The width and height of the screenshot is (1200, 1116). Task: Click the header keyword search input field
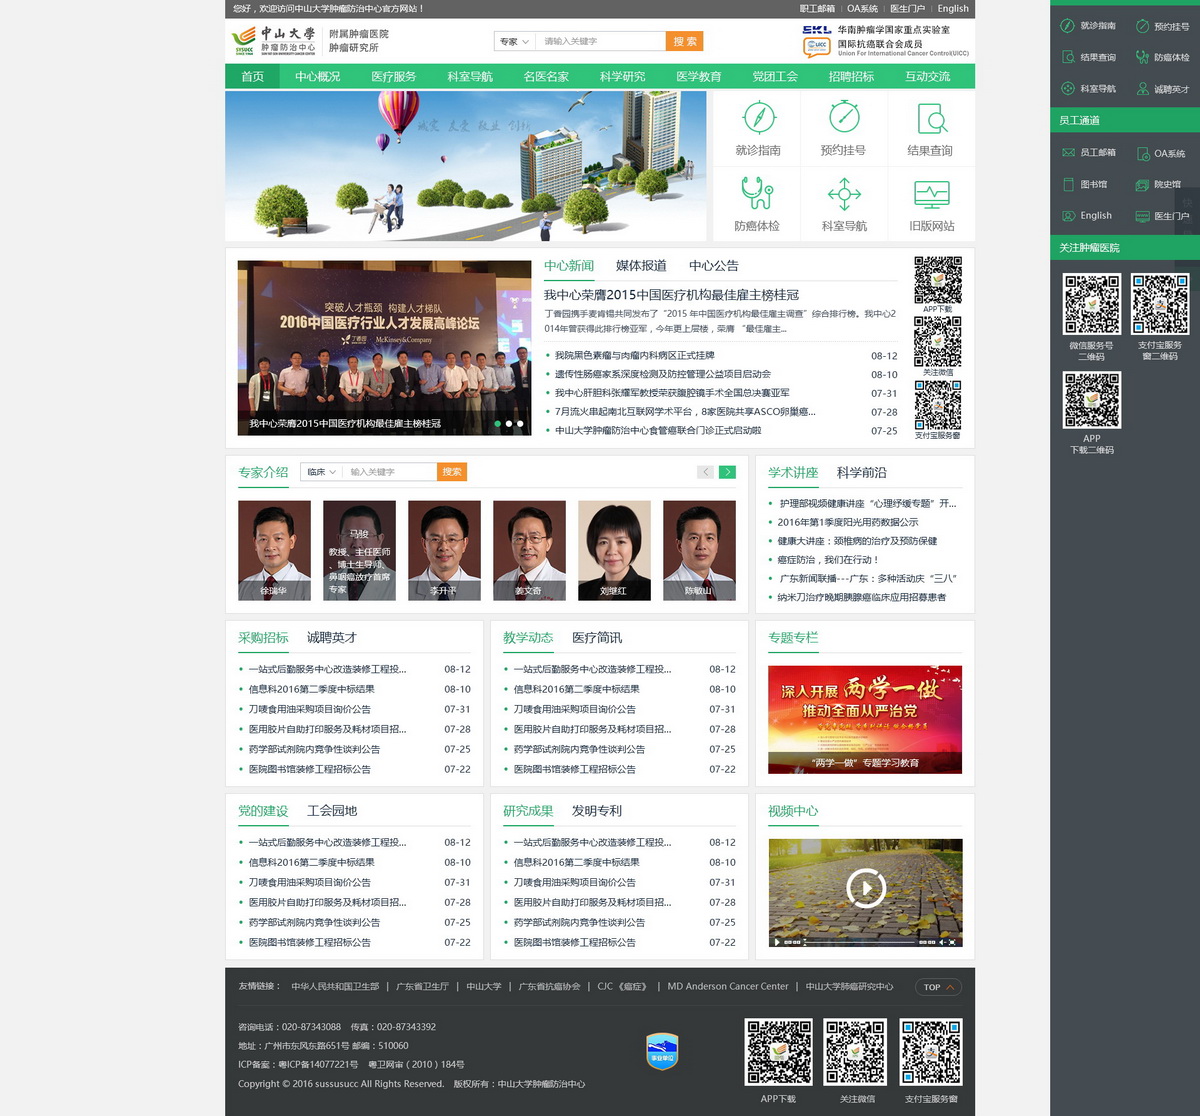600,41
